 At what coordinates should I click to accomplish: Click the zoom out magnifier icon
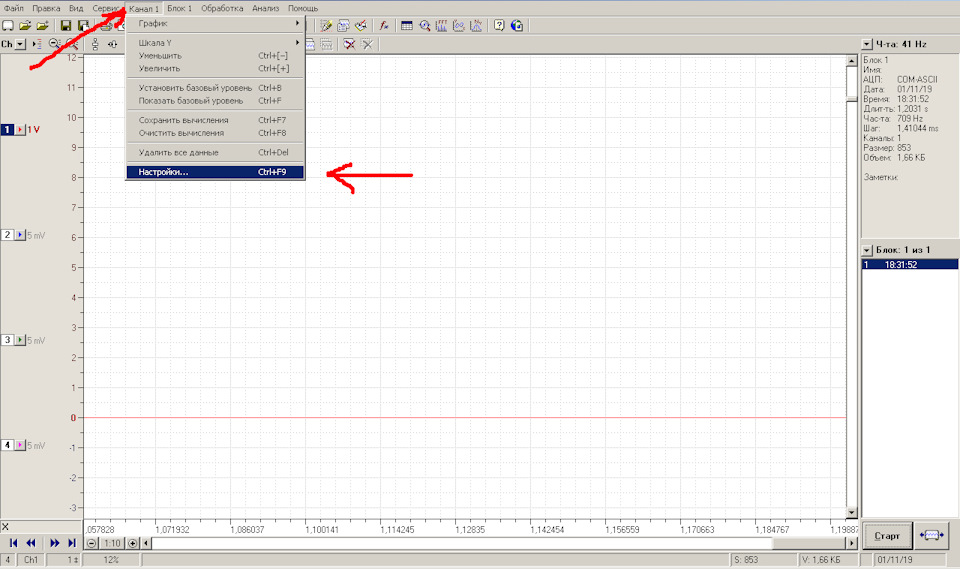pyautogui.click(x=55, y=44)
